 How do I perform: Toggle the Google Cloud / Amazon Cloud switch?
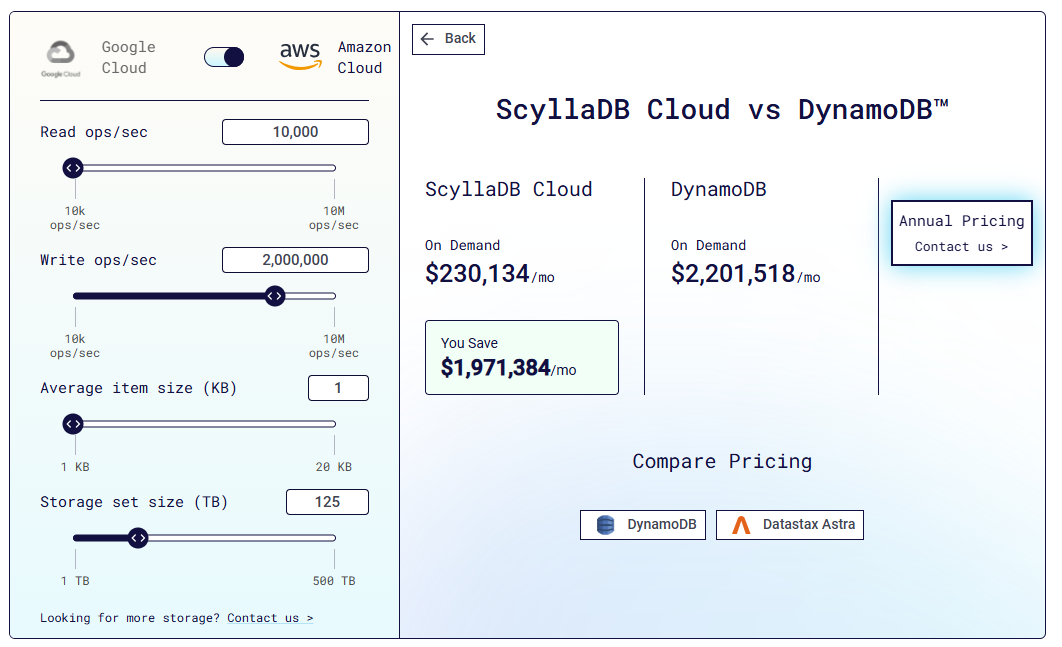[x=224, y=57]
